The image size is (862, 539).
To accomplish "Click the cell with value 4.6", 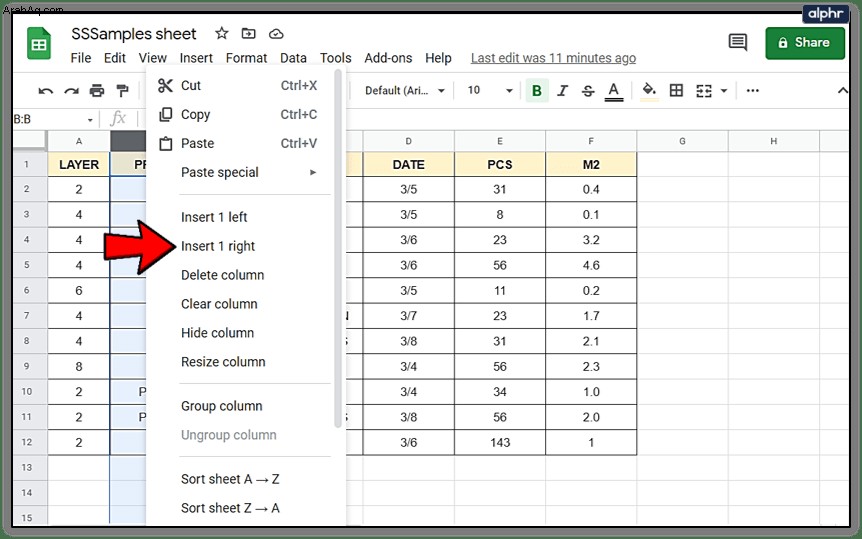I will click(x=591, y=265).
